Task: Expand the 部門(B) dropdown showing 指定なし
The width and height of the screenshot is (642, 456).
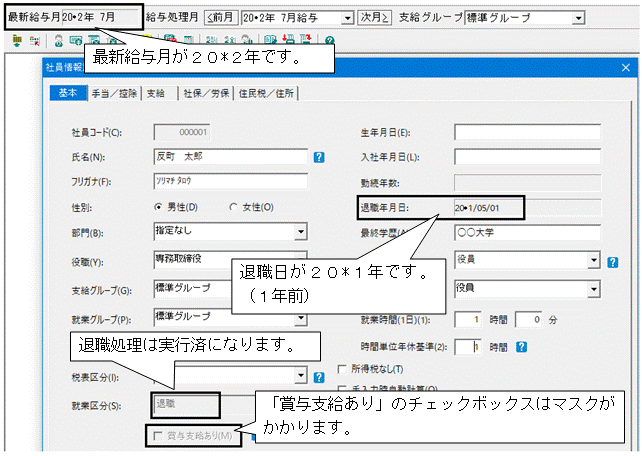Action: (x=301, y=232)
